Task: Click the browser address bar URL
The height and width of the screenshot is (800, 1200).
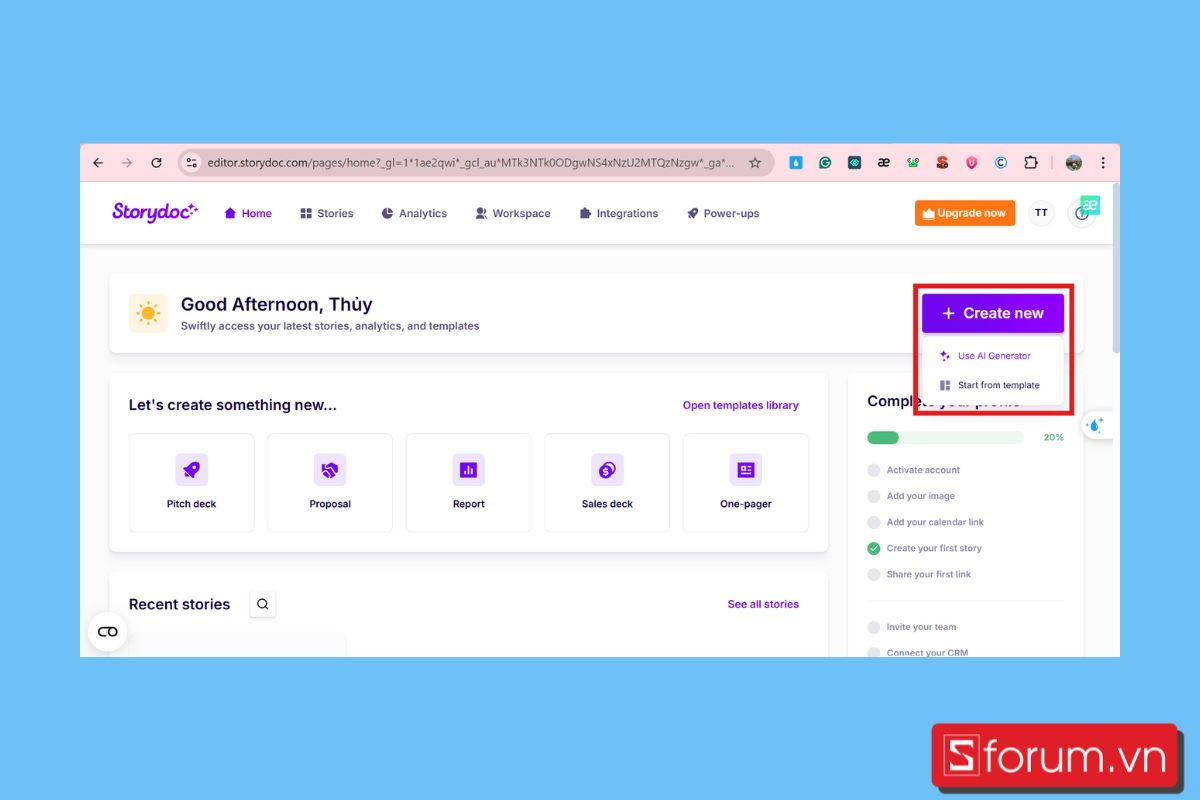Action: tap(470, 163)
